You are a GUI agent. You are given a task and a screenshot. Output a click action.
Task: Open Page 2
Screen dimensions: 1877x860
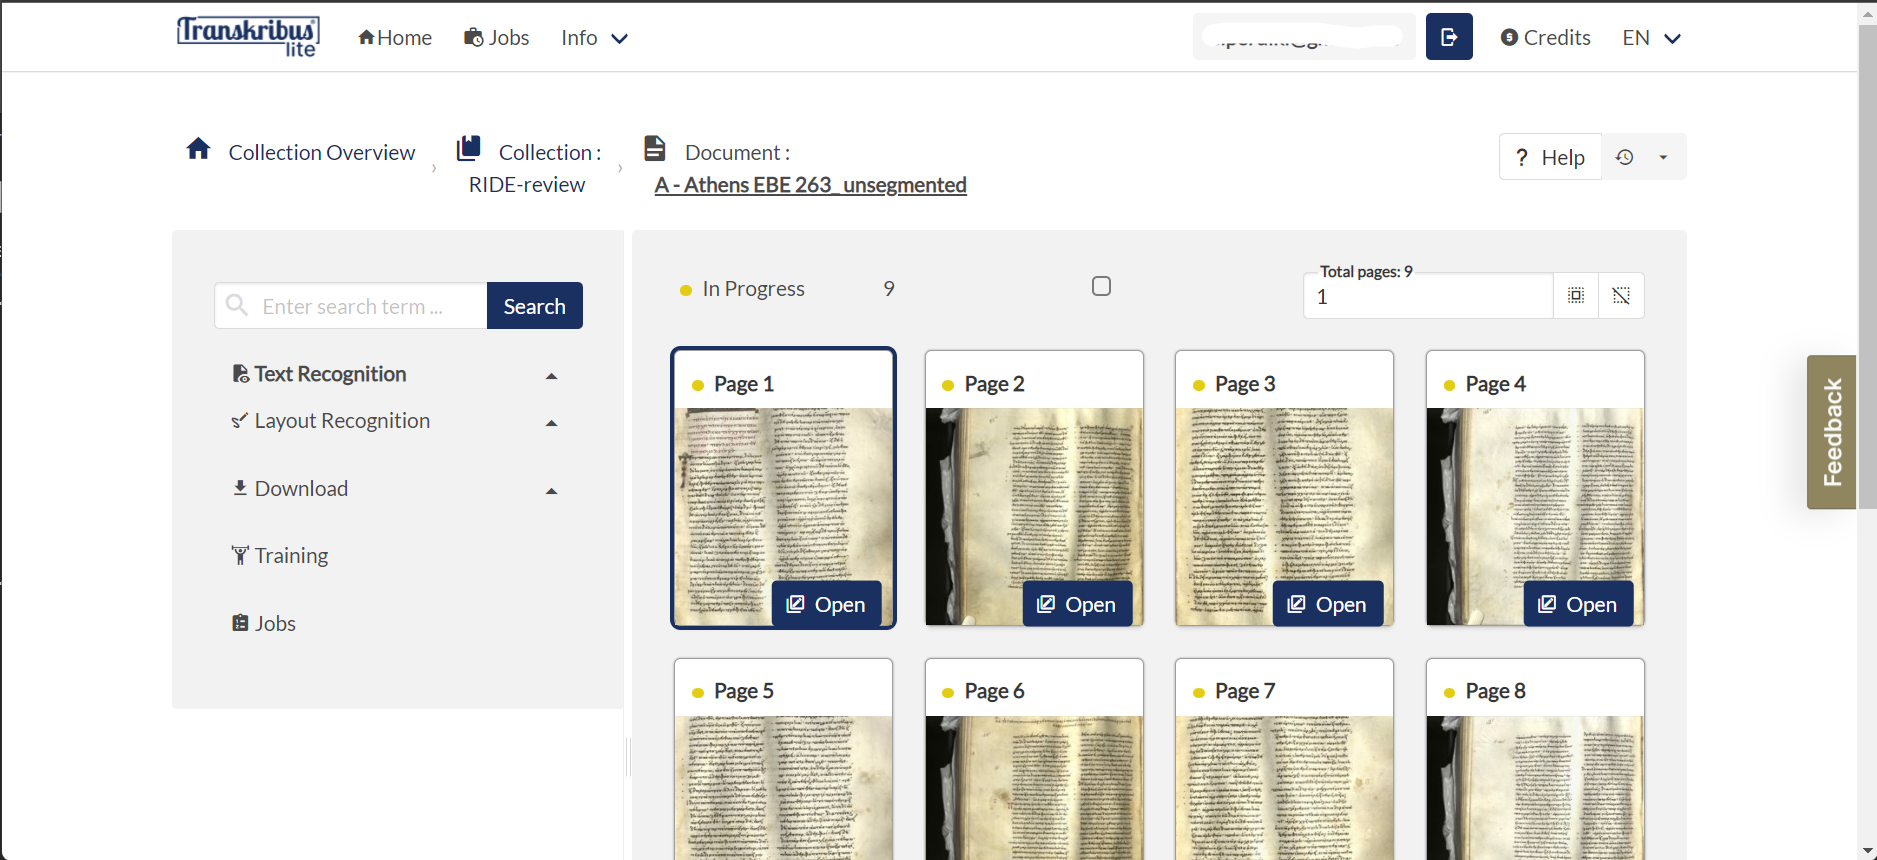point(1077,604)
